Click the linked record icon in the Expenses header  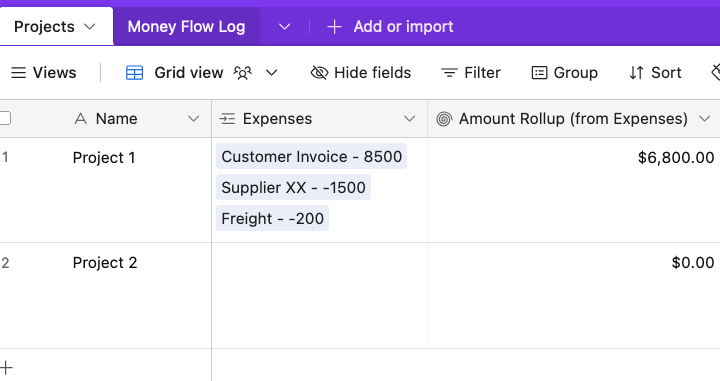pyautogui.click(x=227, y=119)
